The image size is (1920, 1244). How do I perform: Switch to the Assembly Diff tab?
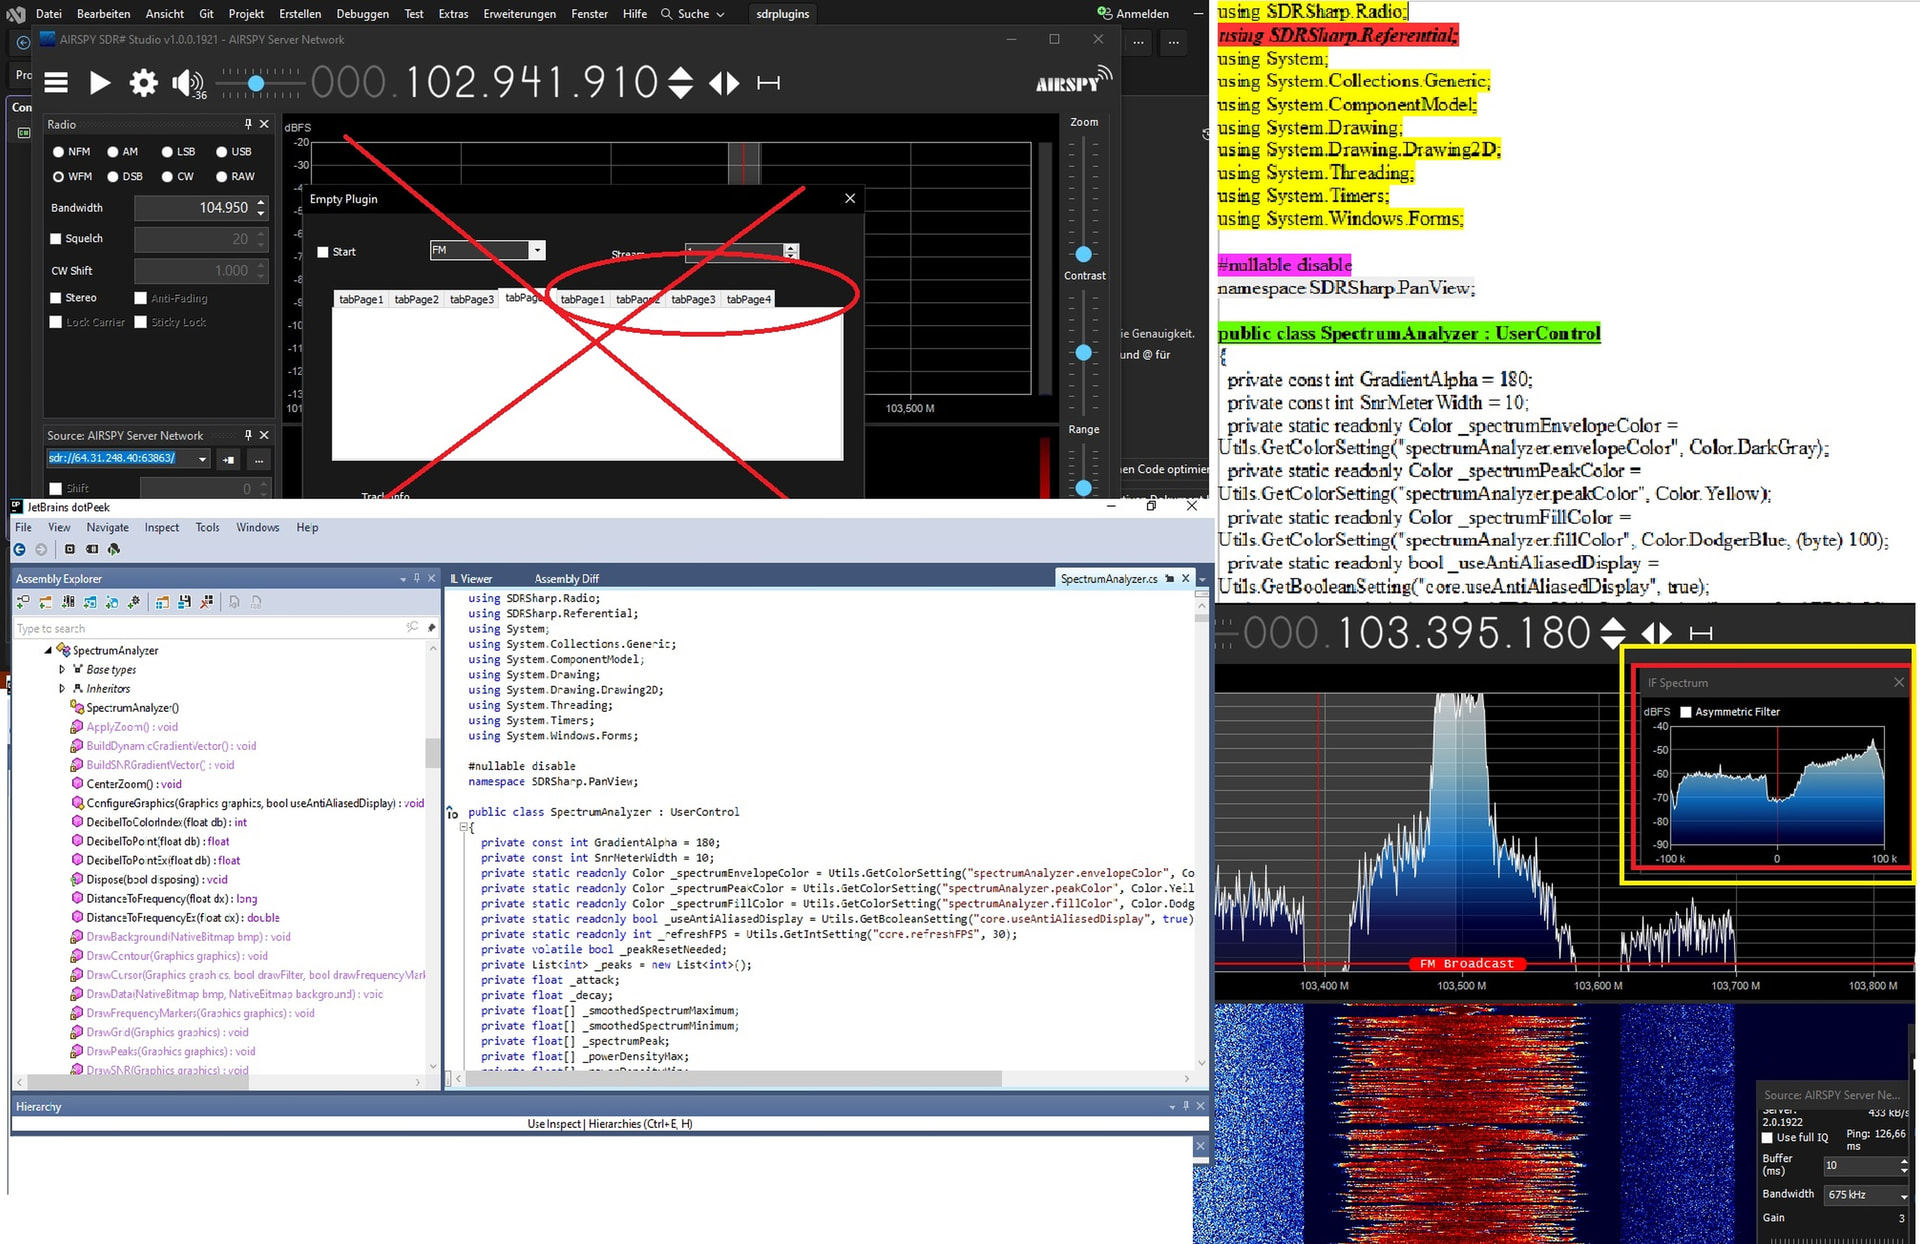tap(566, 579)
